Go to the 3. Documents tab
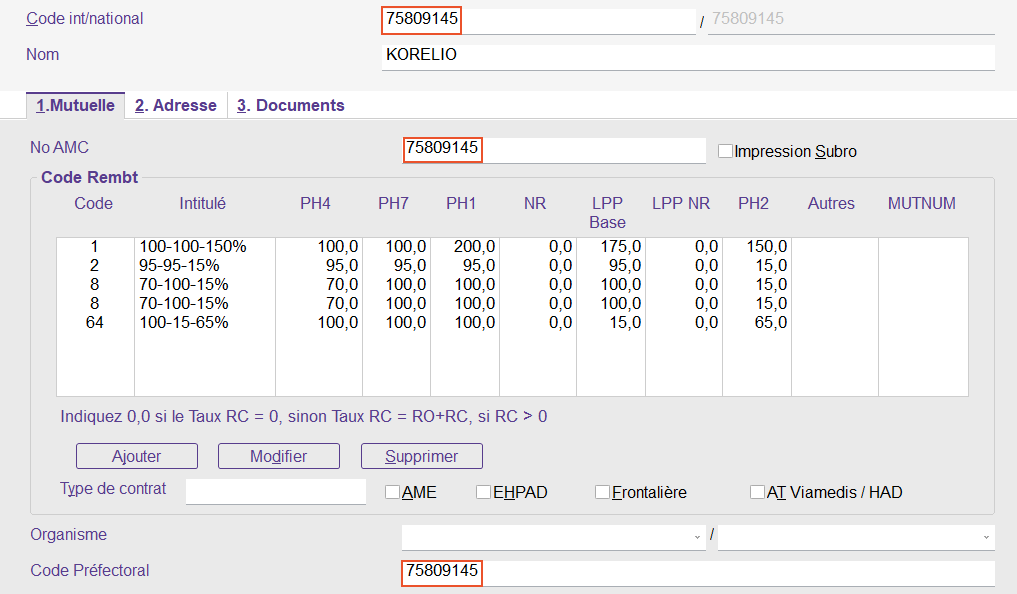Screen dimensions: 1017x594 tap(291, 105)
